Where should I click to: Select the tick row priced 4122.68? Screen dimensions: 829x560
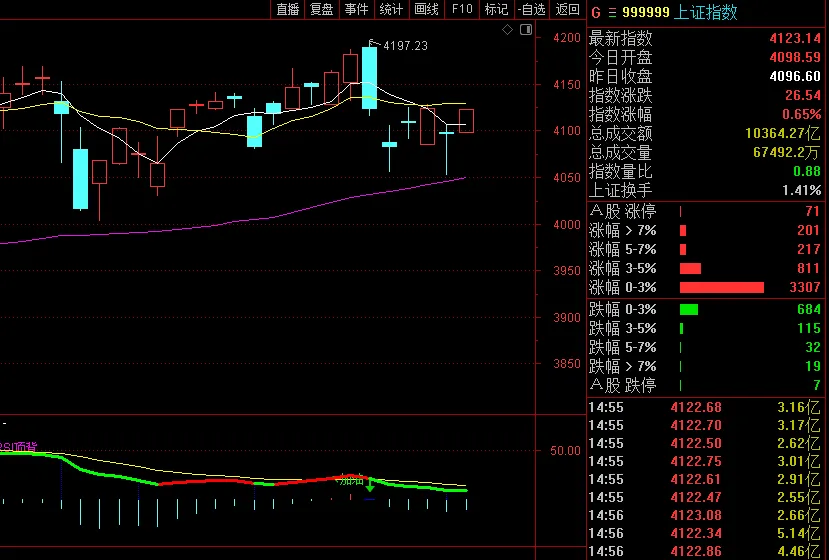click(705, 408)
